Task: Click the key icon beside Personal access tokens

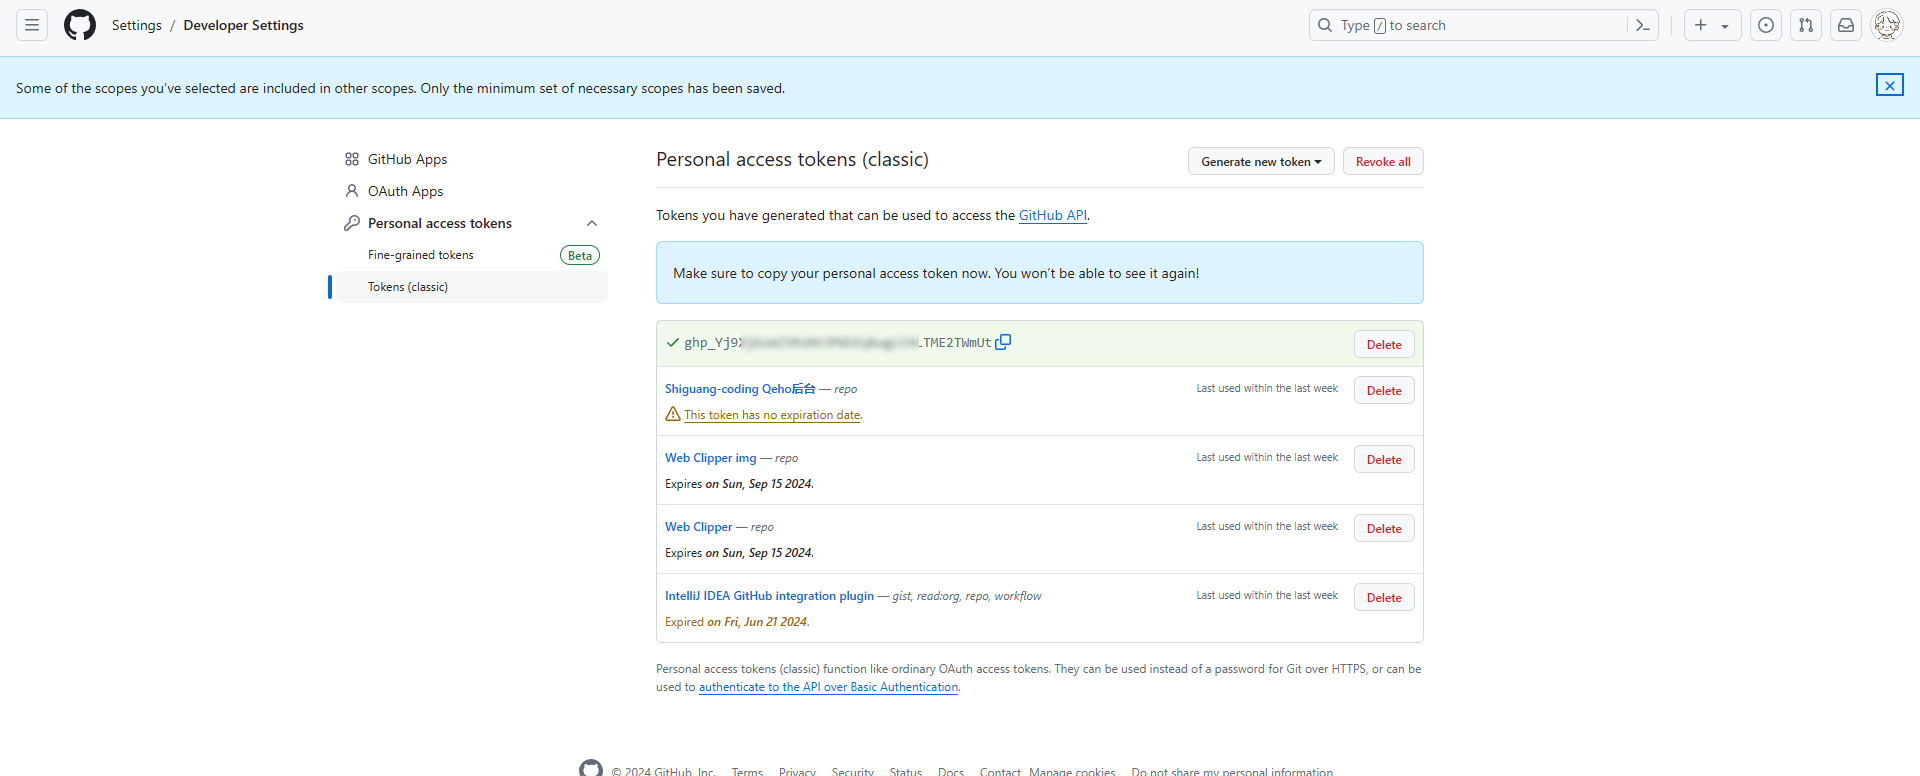Action: click(x=352, y=223)
